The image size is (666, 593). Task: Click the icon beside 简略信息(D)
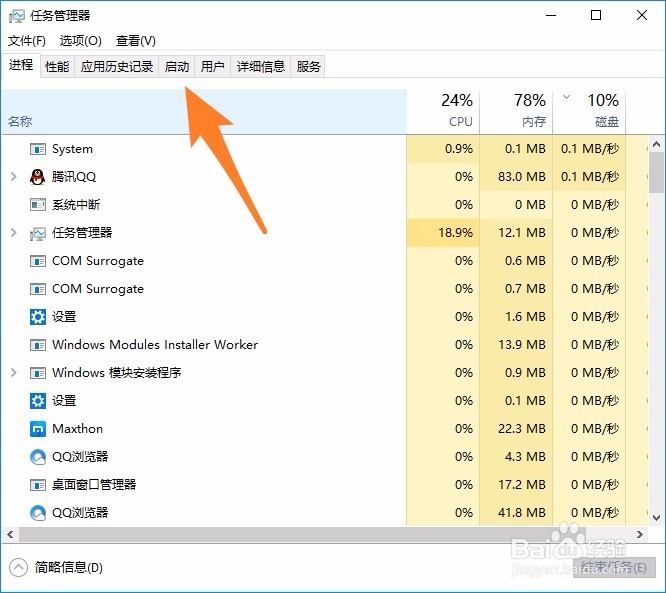pyautogui.click(x=18, y=568)
